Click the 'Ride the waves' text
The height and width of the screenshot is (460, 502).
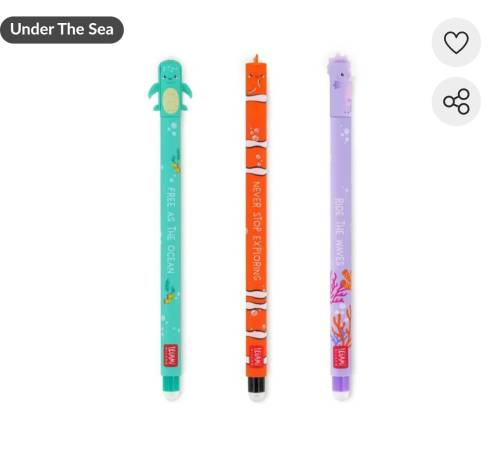point(340,232)
